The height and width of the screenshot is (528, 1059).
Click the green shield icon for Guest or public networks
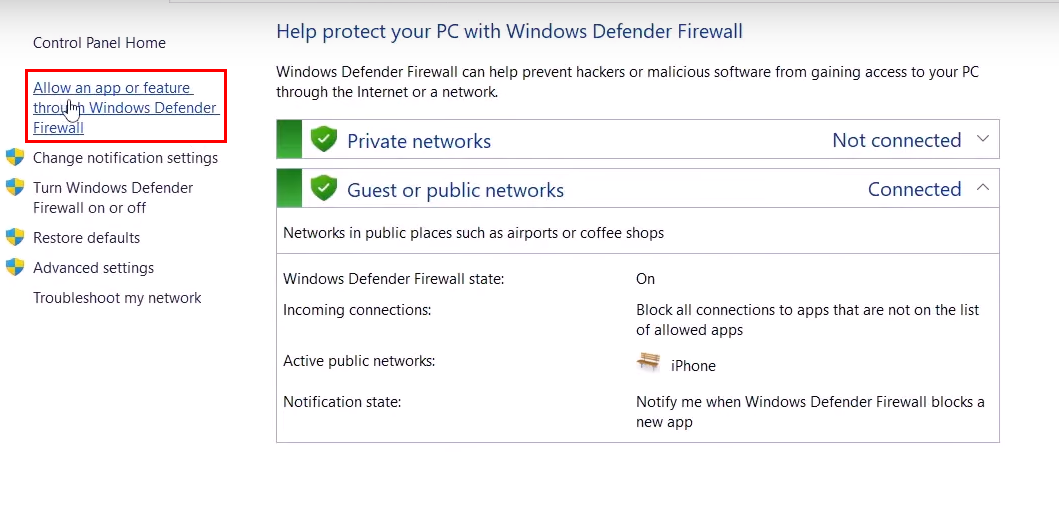point(324,188)
